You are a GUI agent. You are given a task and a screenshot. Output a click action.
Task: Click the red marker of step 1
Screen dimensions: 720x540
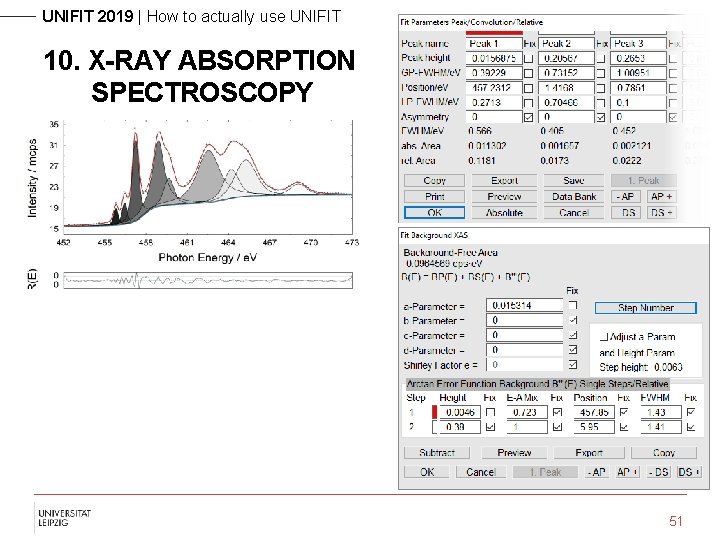tap(434, 412)
